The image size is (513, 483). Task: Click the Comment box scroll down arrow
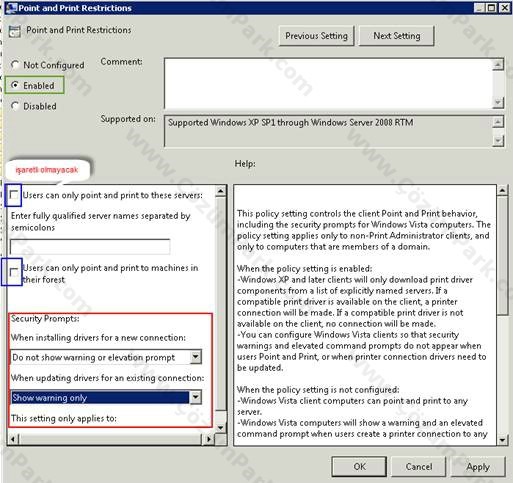[x=498, y=102]
